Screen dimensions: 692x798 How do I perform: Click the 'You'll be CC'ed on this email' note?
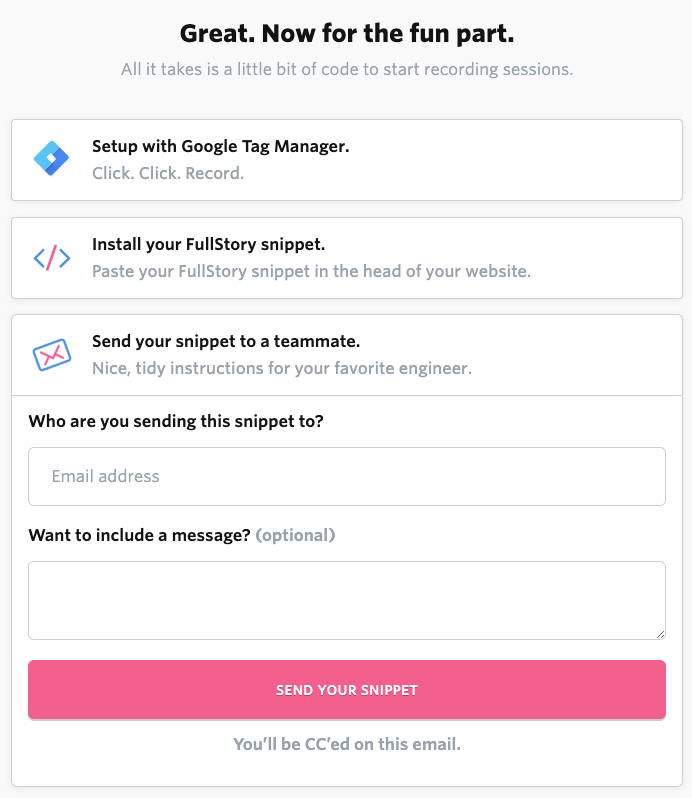click(347, 744)
